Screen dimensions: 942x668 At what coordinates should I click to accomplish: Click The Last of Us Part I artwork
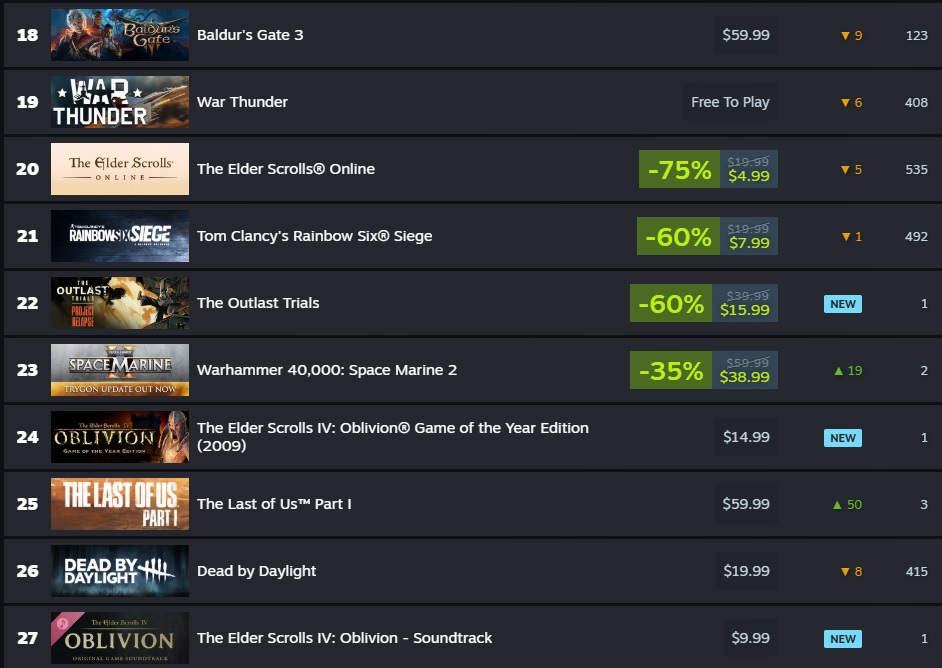[120, 503]
